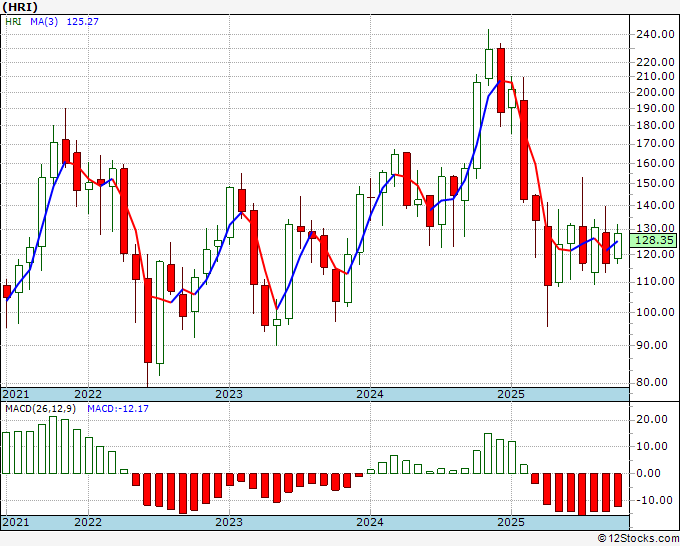Select the MACD:-12.17 value readout
Viewport: 680px width, 546px height.
coord(118,409)
